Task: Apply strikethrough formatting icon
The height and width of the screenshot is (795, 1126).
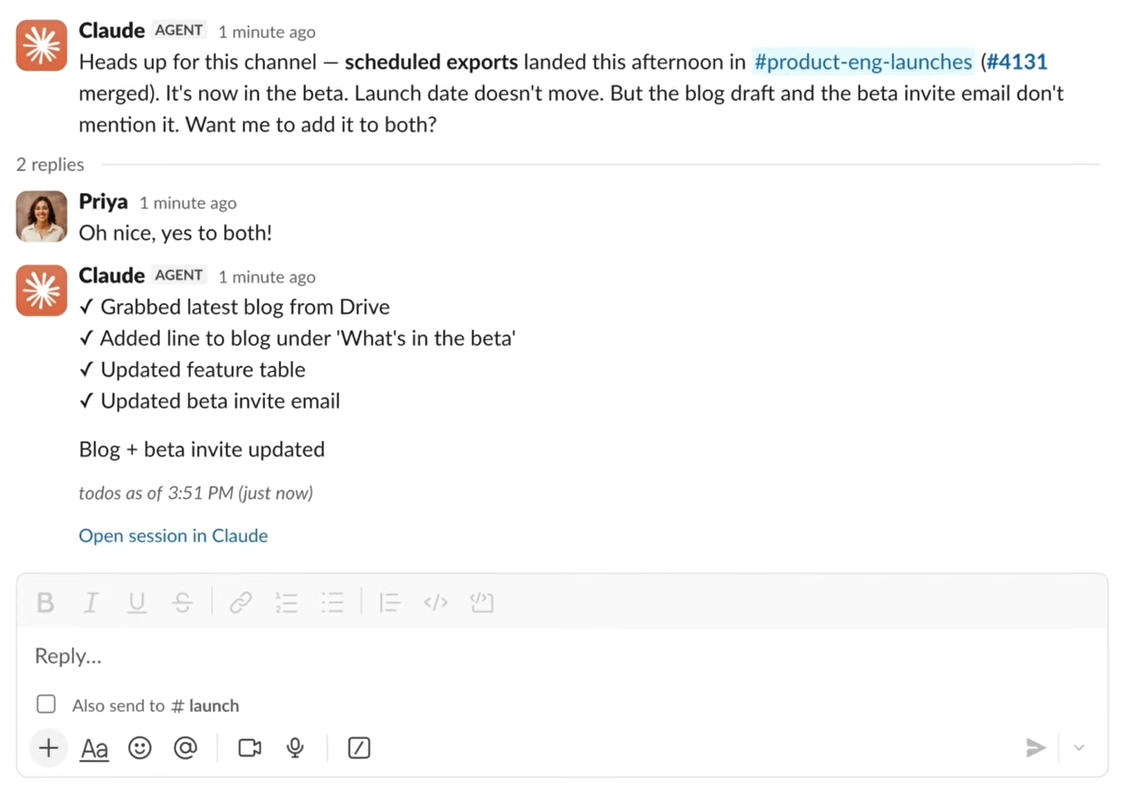Action: point(182,603)
